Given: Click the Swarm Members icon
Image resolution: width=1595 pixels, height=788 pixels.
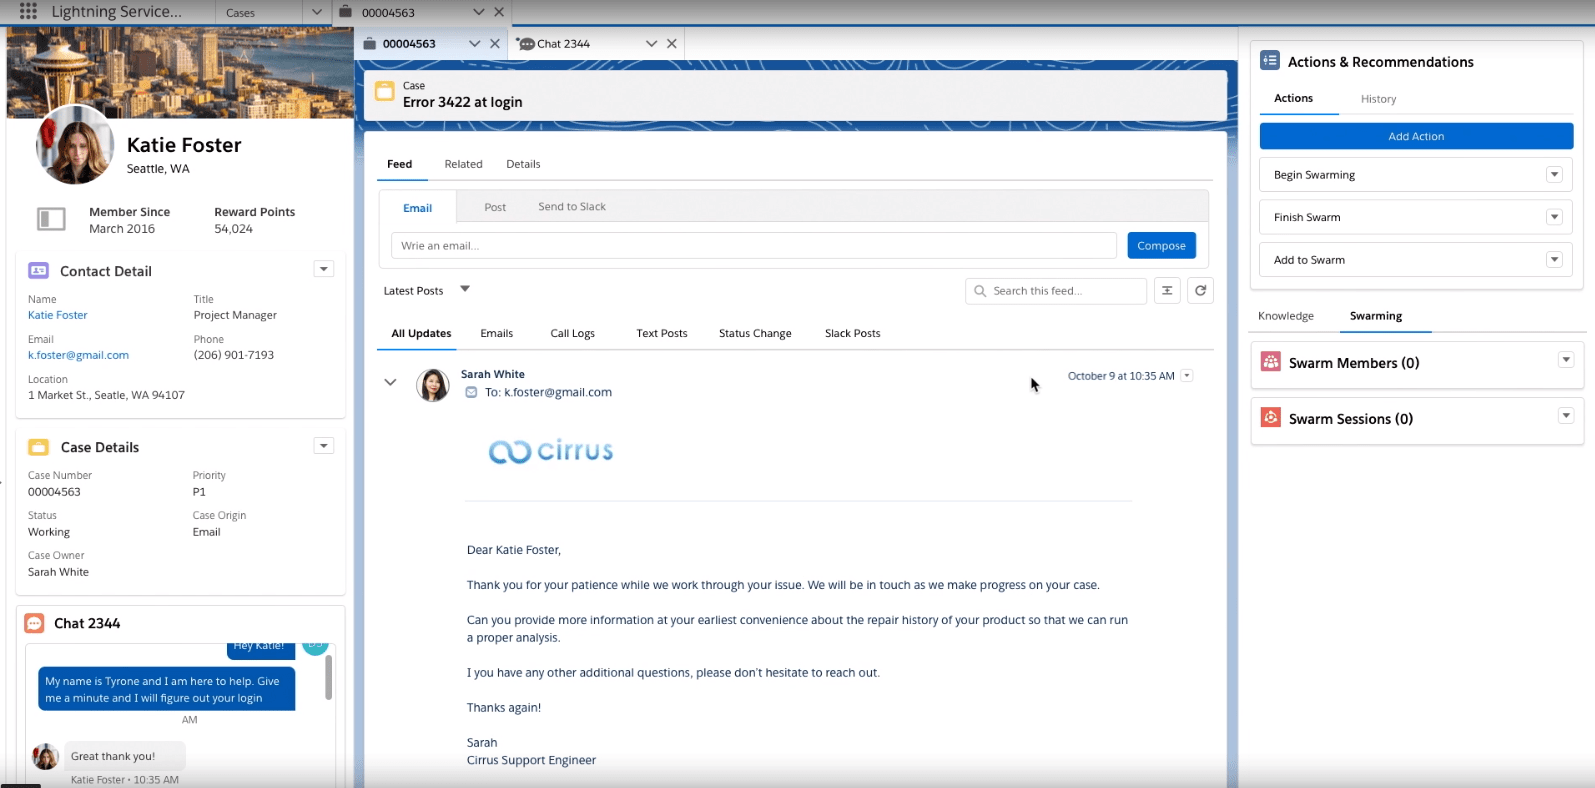Looking at the screenshot, I should 1271,361.
